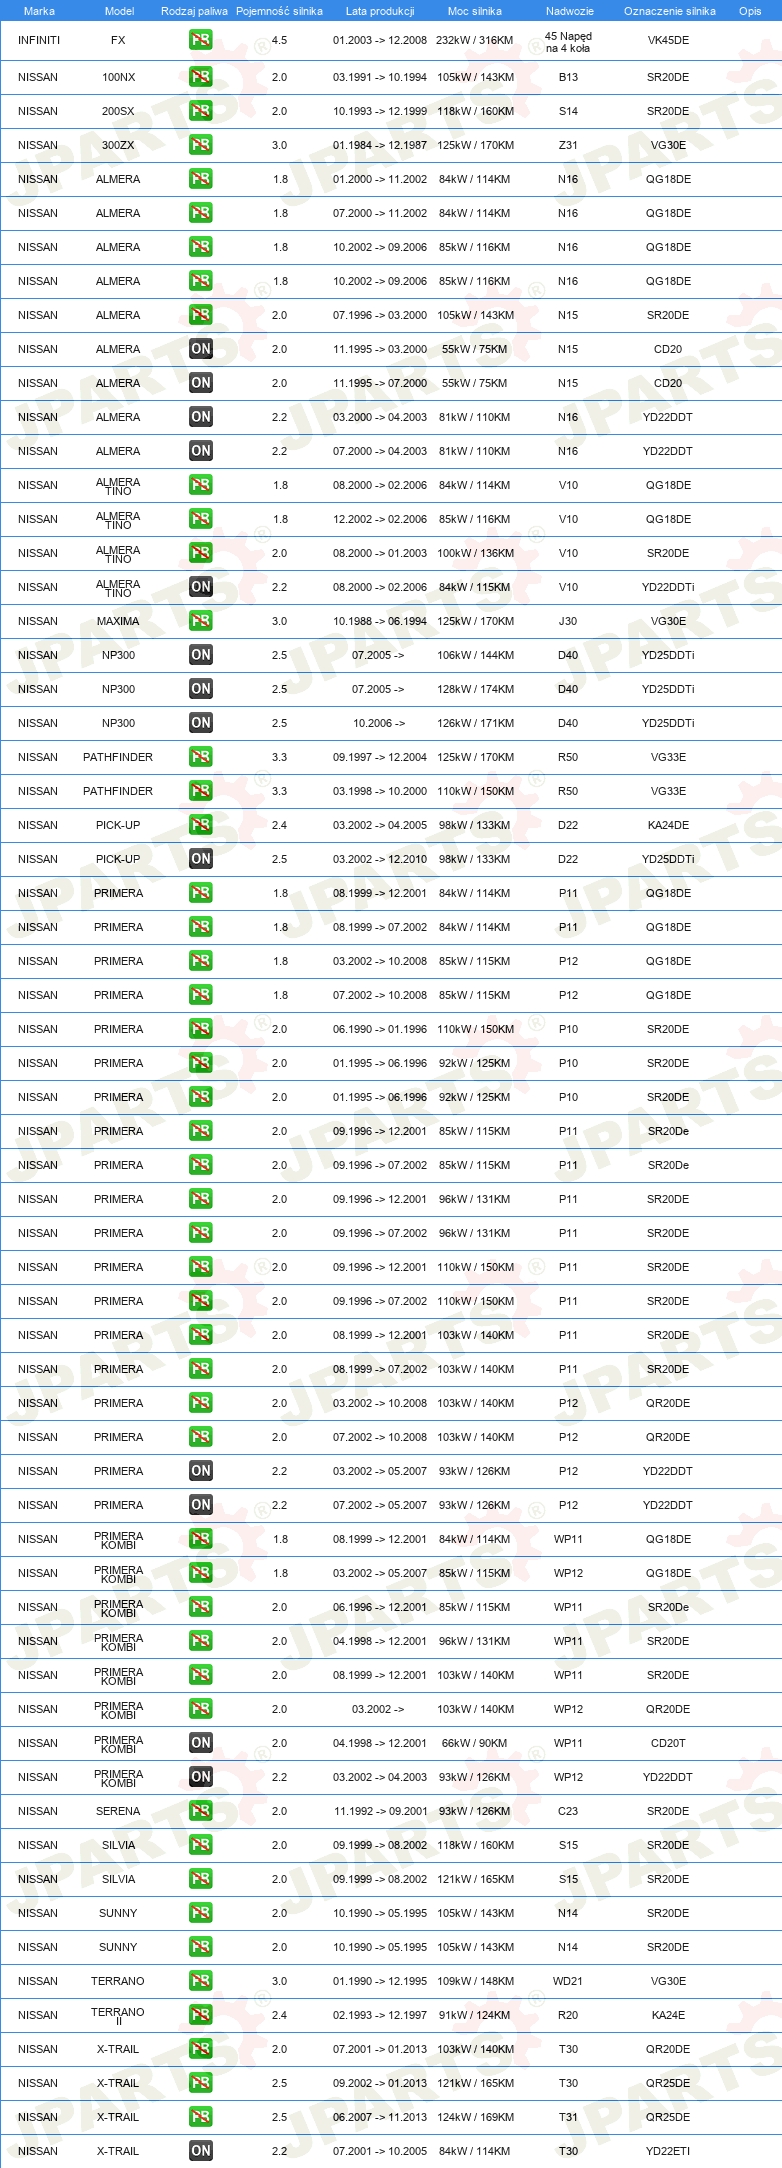Click power value 124kW / 169KM
Image resolution: width=782 pixels, height=2168 pixels.
tap(475, 2117)
